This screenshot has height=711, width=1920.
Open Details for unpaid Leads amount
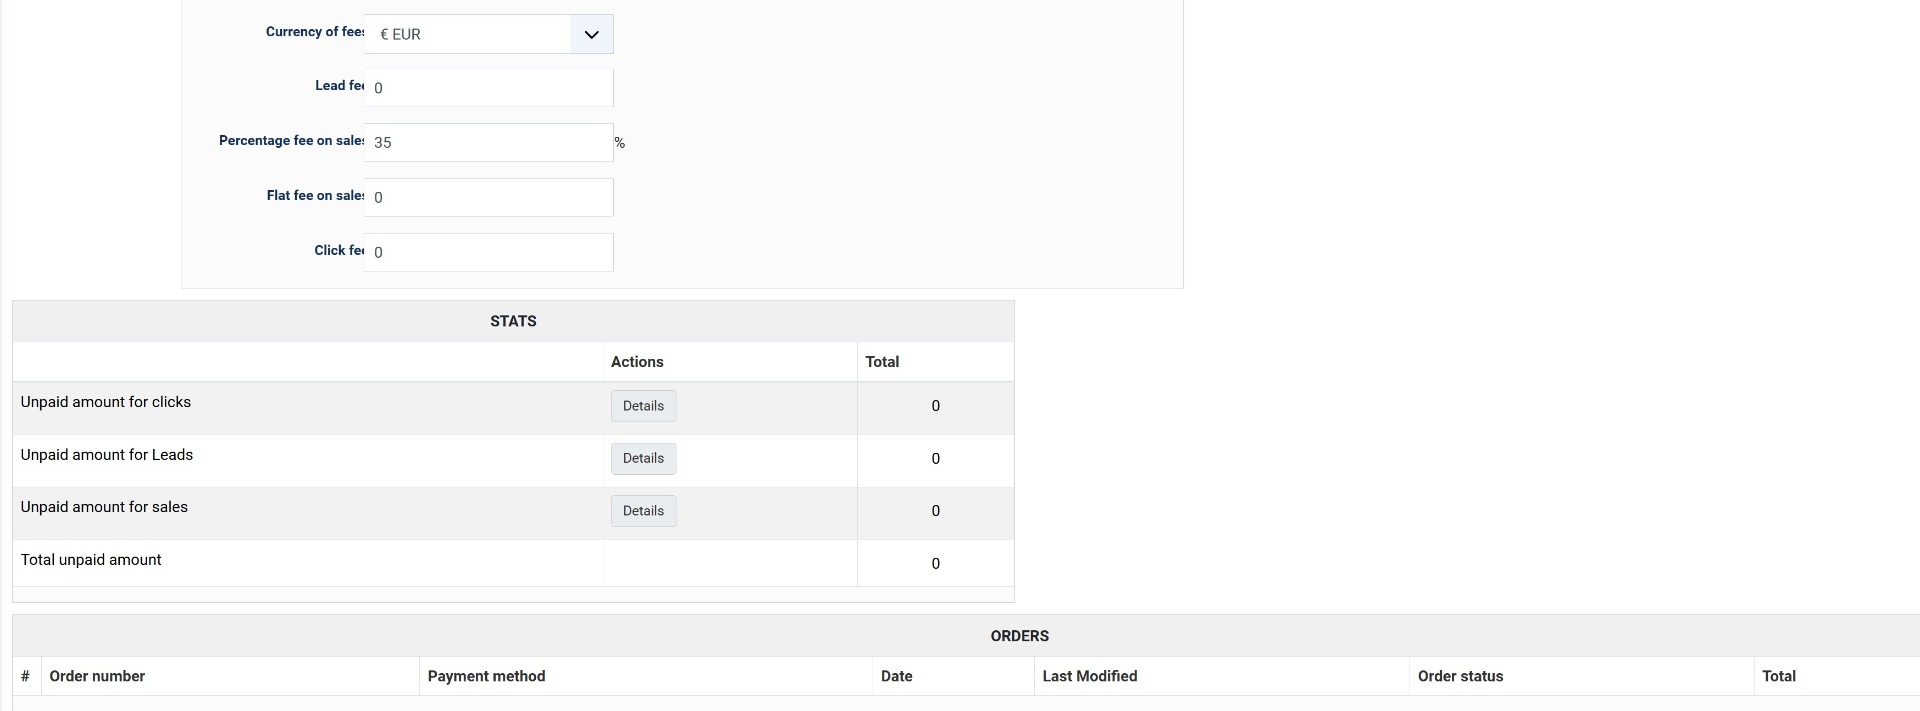pyautogui.click(x=643, y=459)
